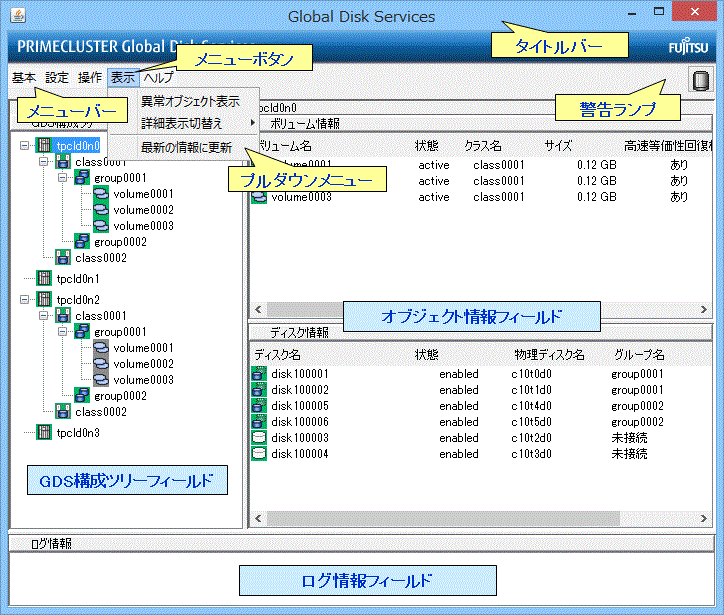Viewport: 724px width, 615px height.
Task: Click volume info horizontal scrollbar thumb
Action: (x=305, y=309)
